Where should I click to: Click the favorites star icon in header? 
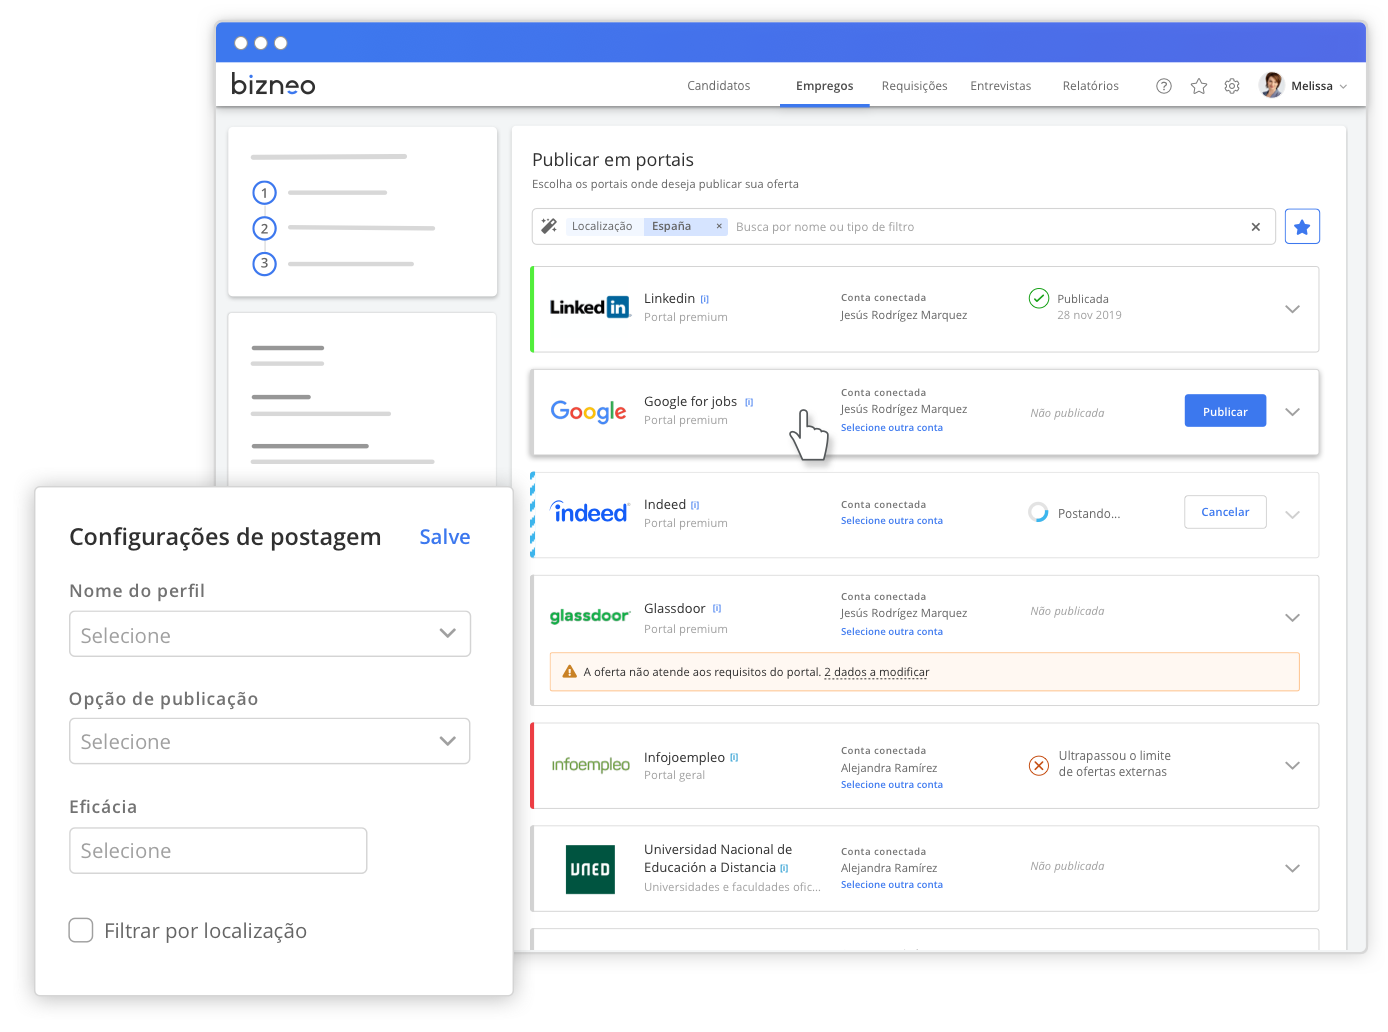pos(1199,86)
